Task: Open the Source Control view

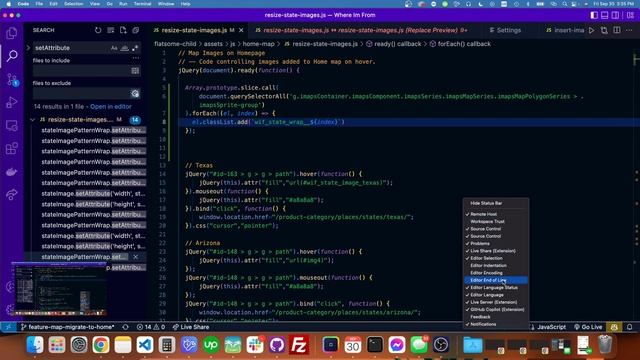Action: coord(12,79)
